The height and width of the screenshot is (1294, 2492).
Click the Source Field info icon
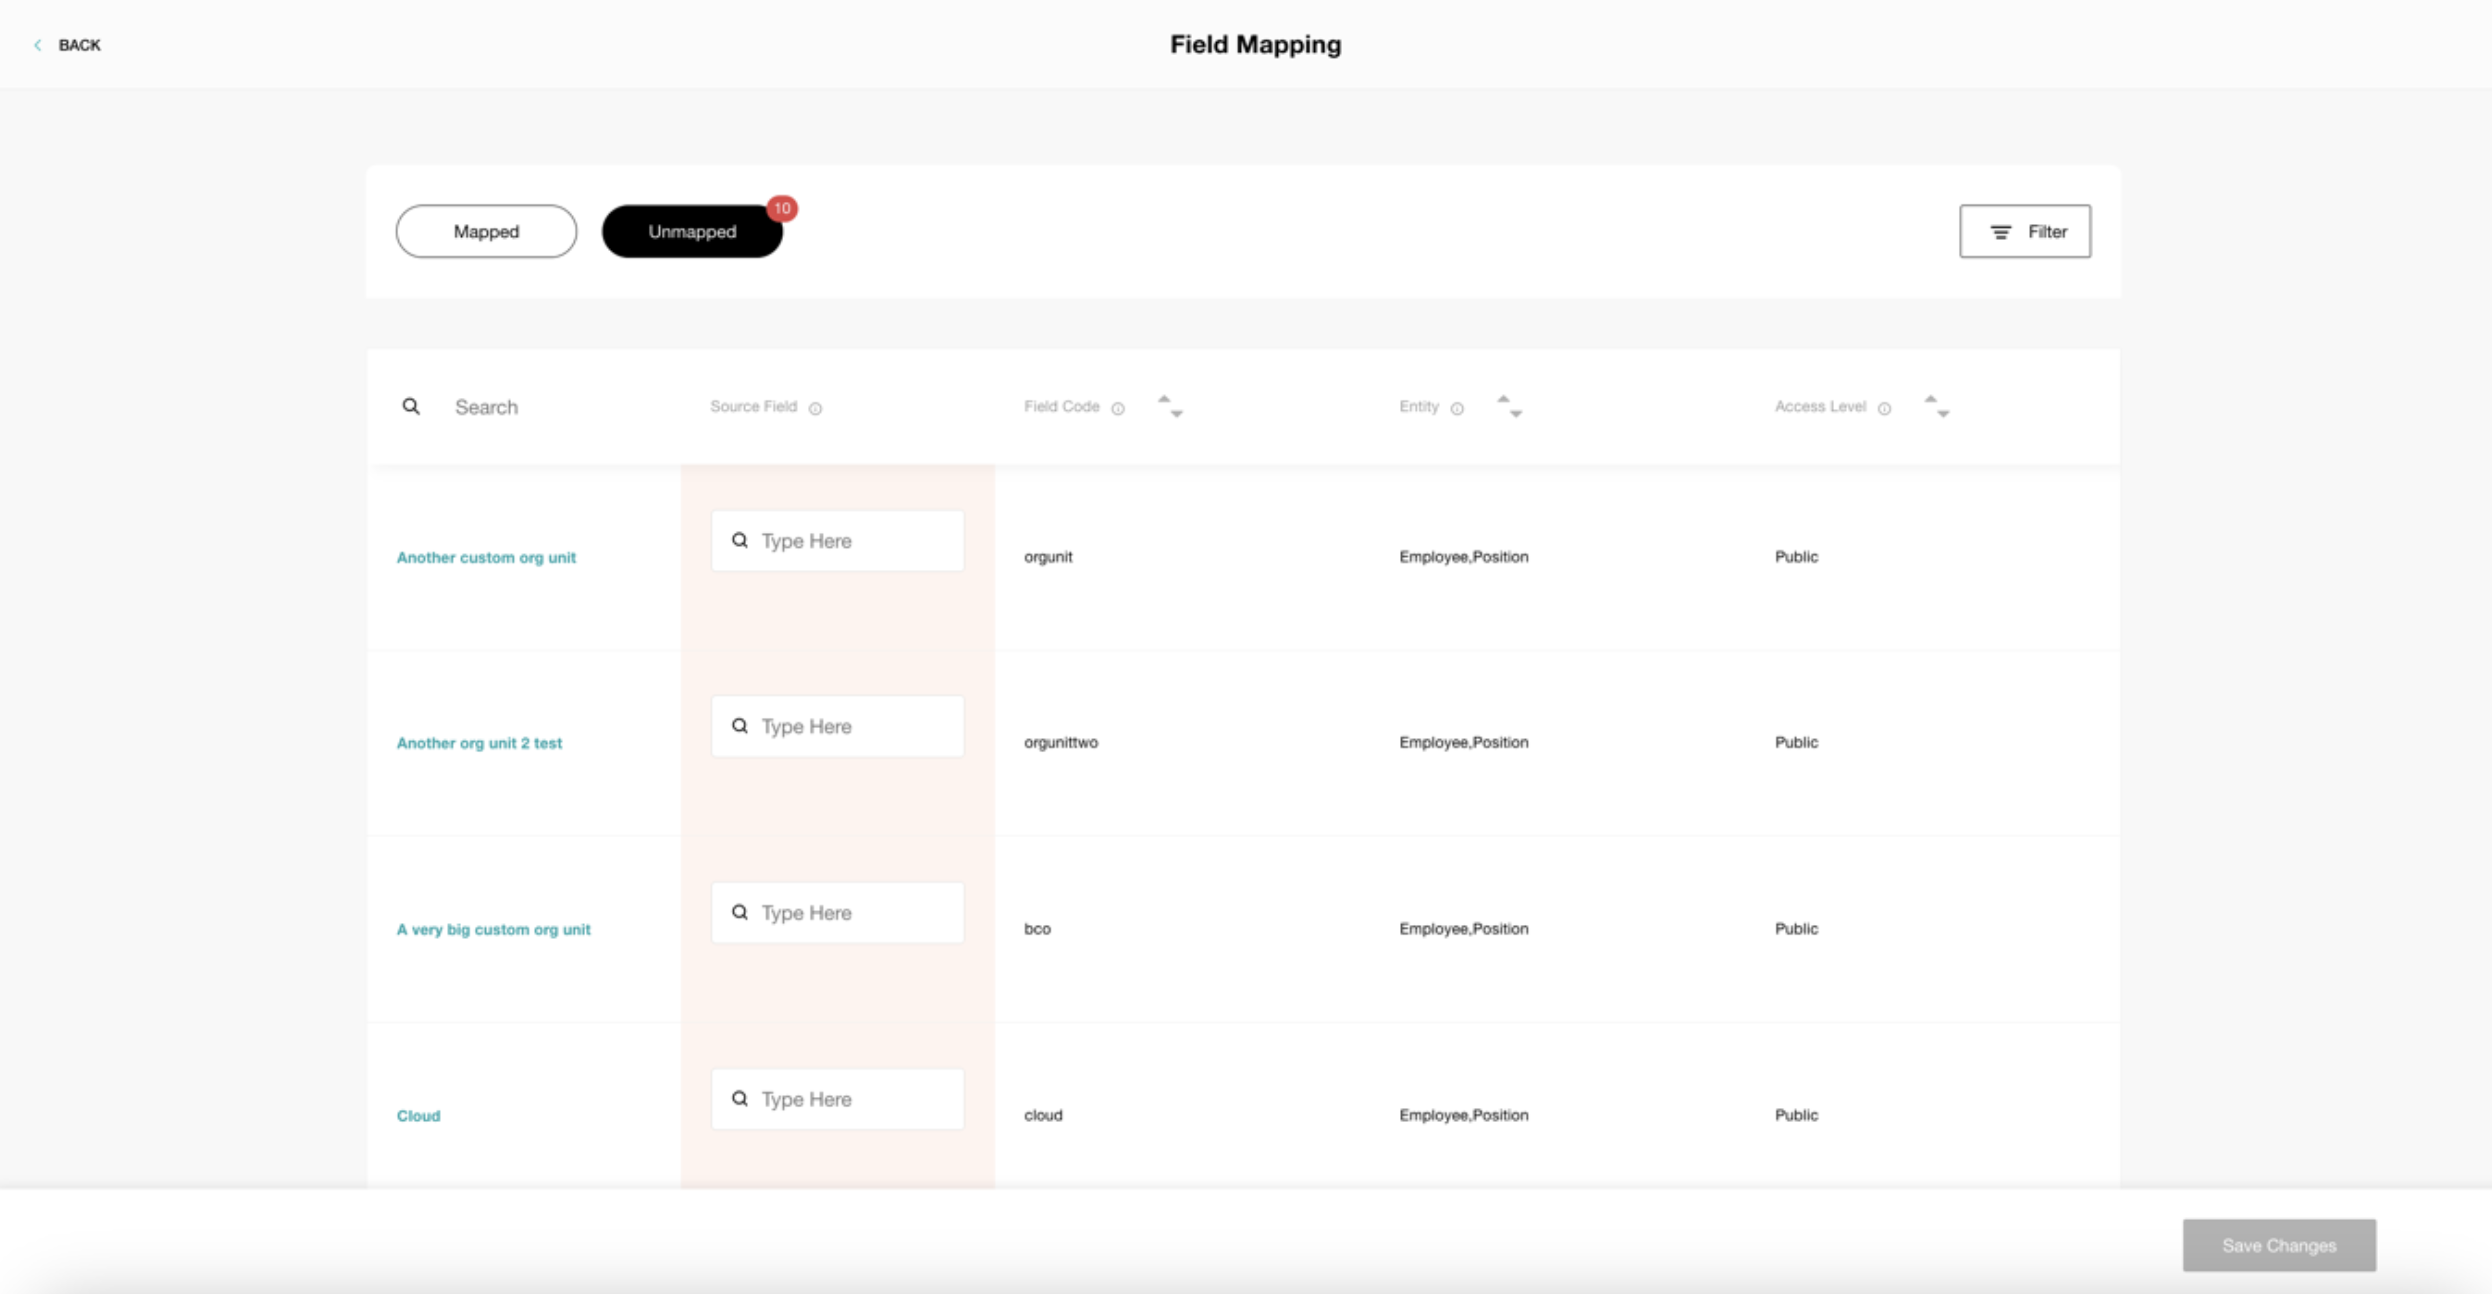coord(815,408)
